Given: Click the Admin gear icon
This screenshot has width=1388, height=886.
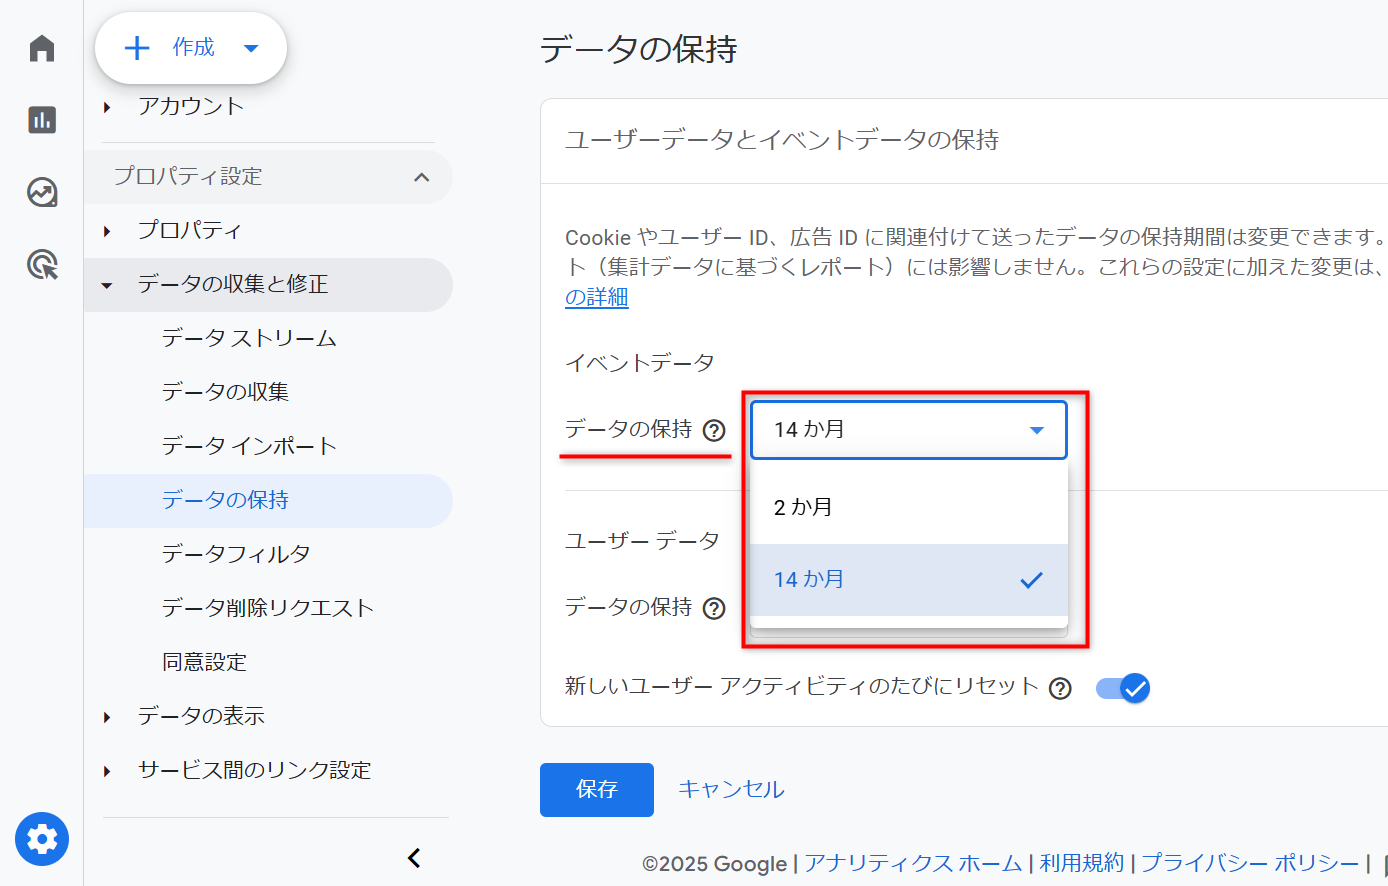Looking at the screenshot, I should coord(42,838).
